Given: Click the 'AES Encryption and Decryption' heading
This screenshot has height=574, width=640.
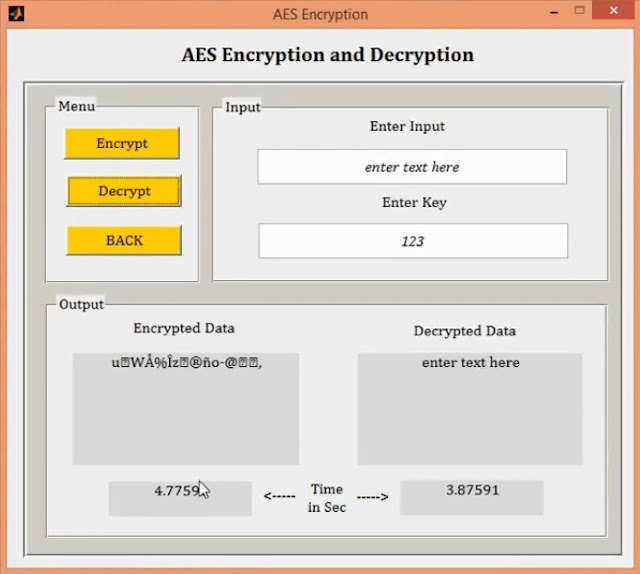Looking at the screenshot, I should (328, 55).
